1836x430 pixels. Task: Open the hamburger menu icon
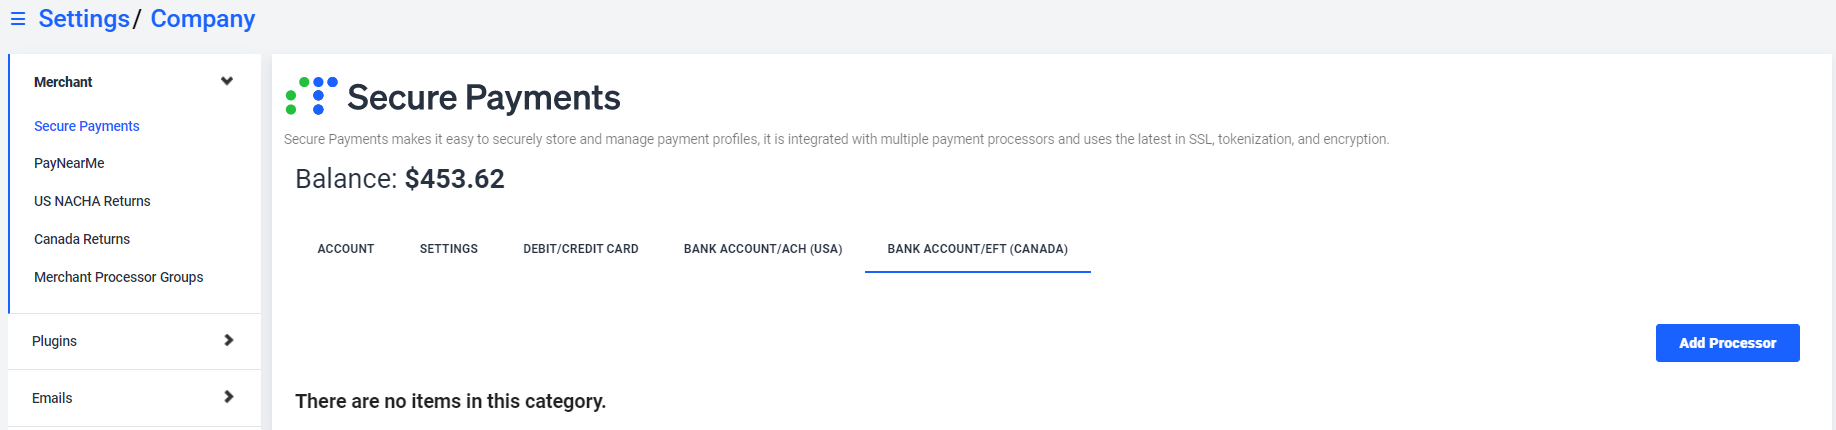[18, 19]
